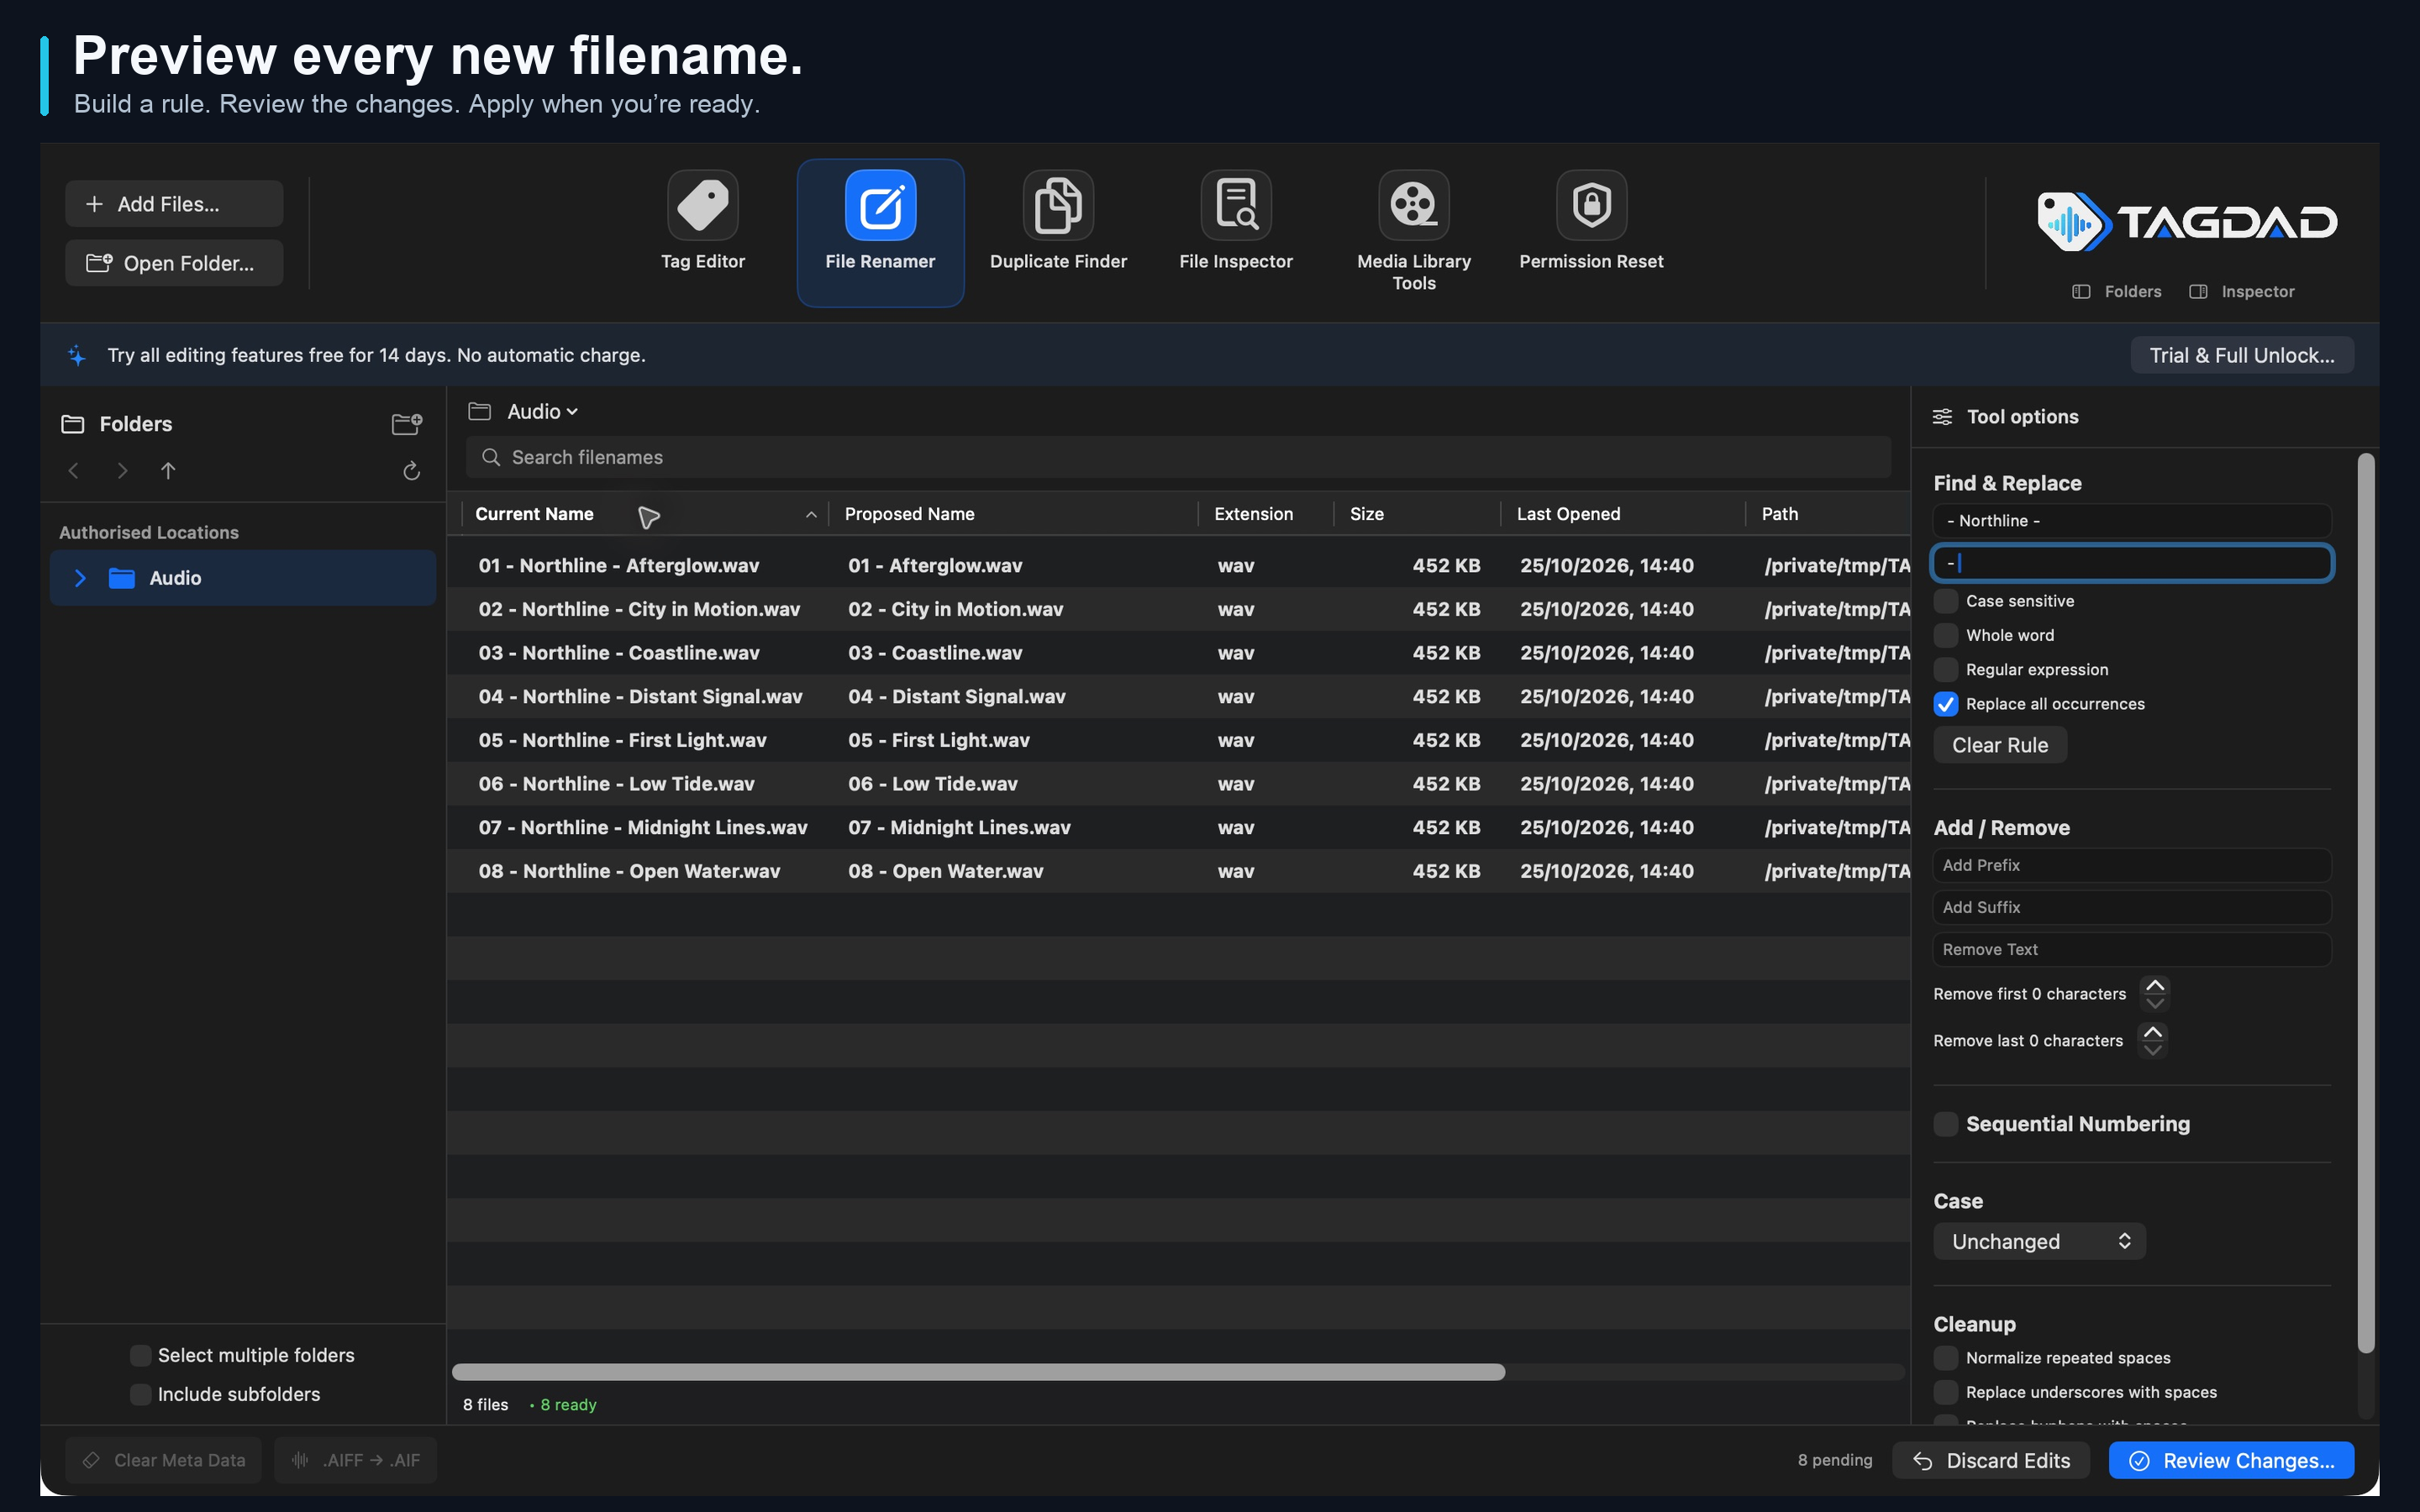Expand the Audio folder in sidebar

[81, 578]
